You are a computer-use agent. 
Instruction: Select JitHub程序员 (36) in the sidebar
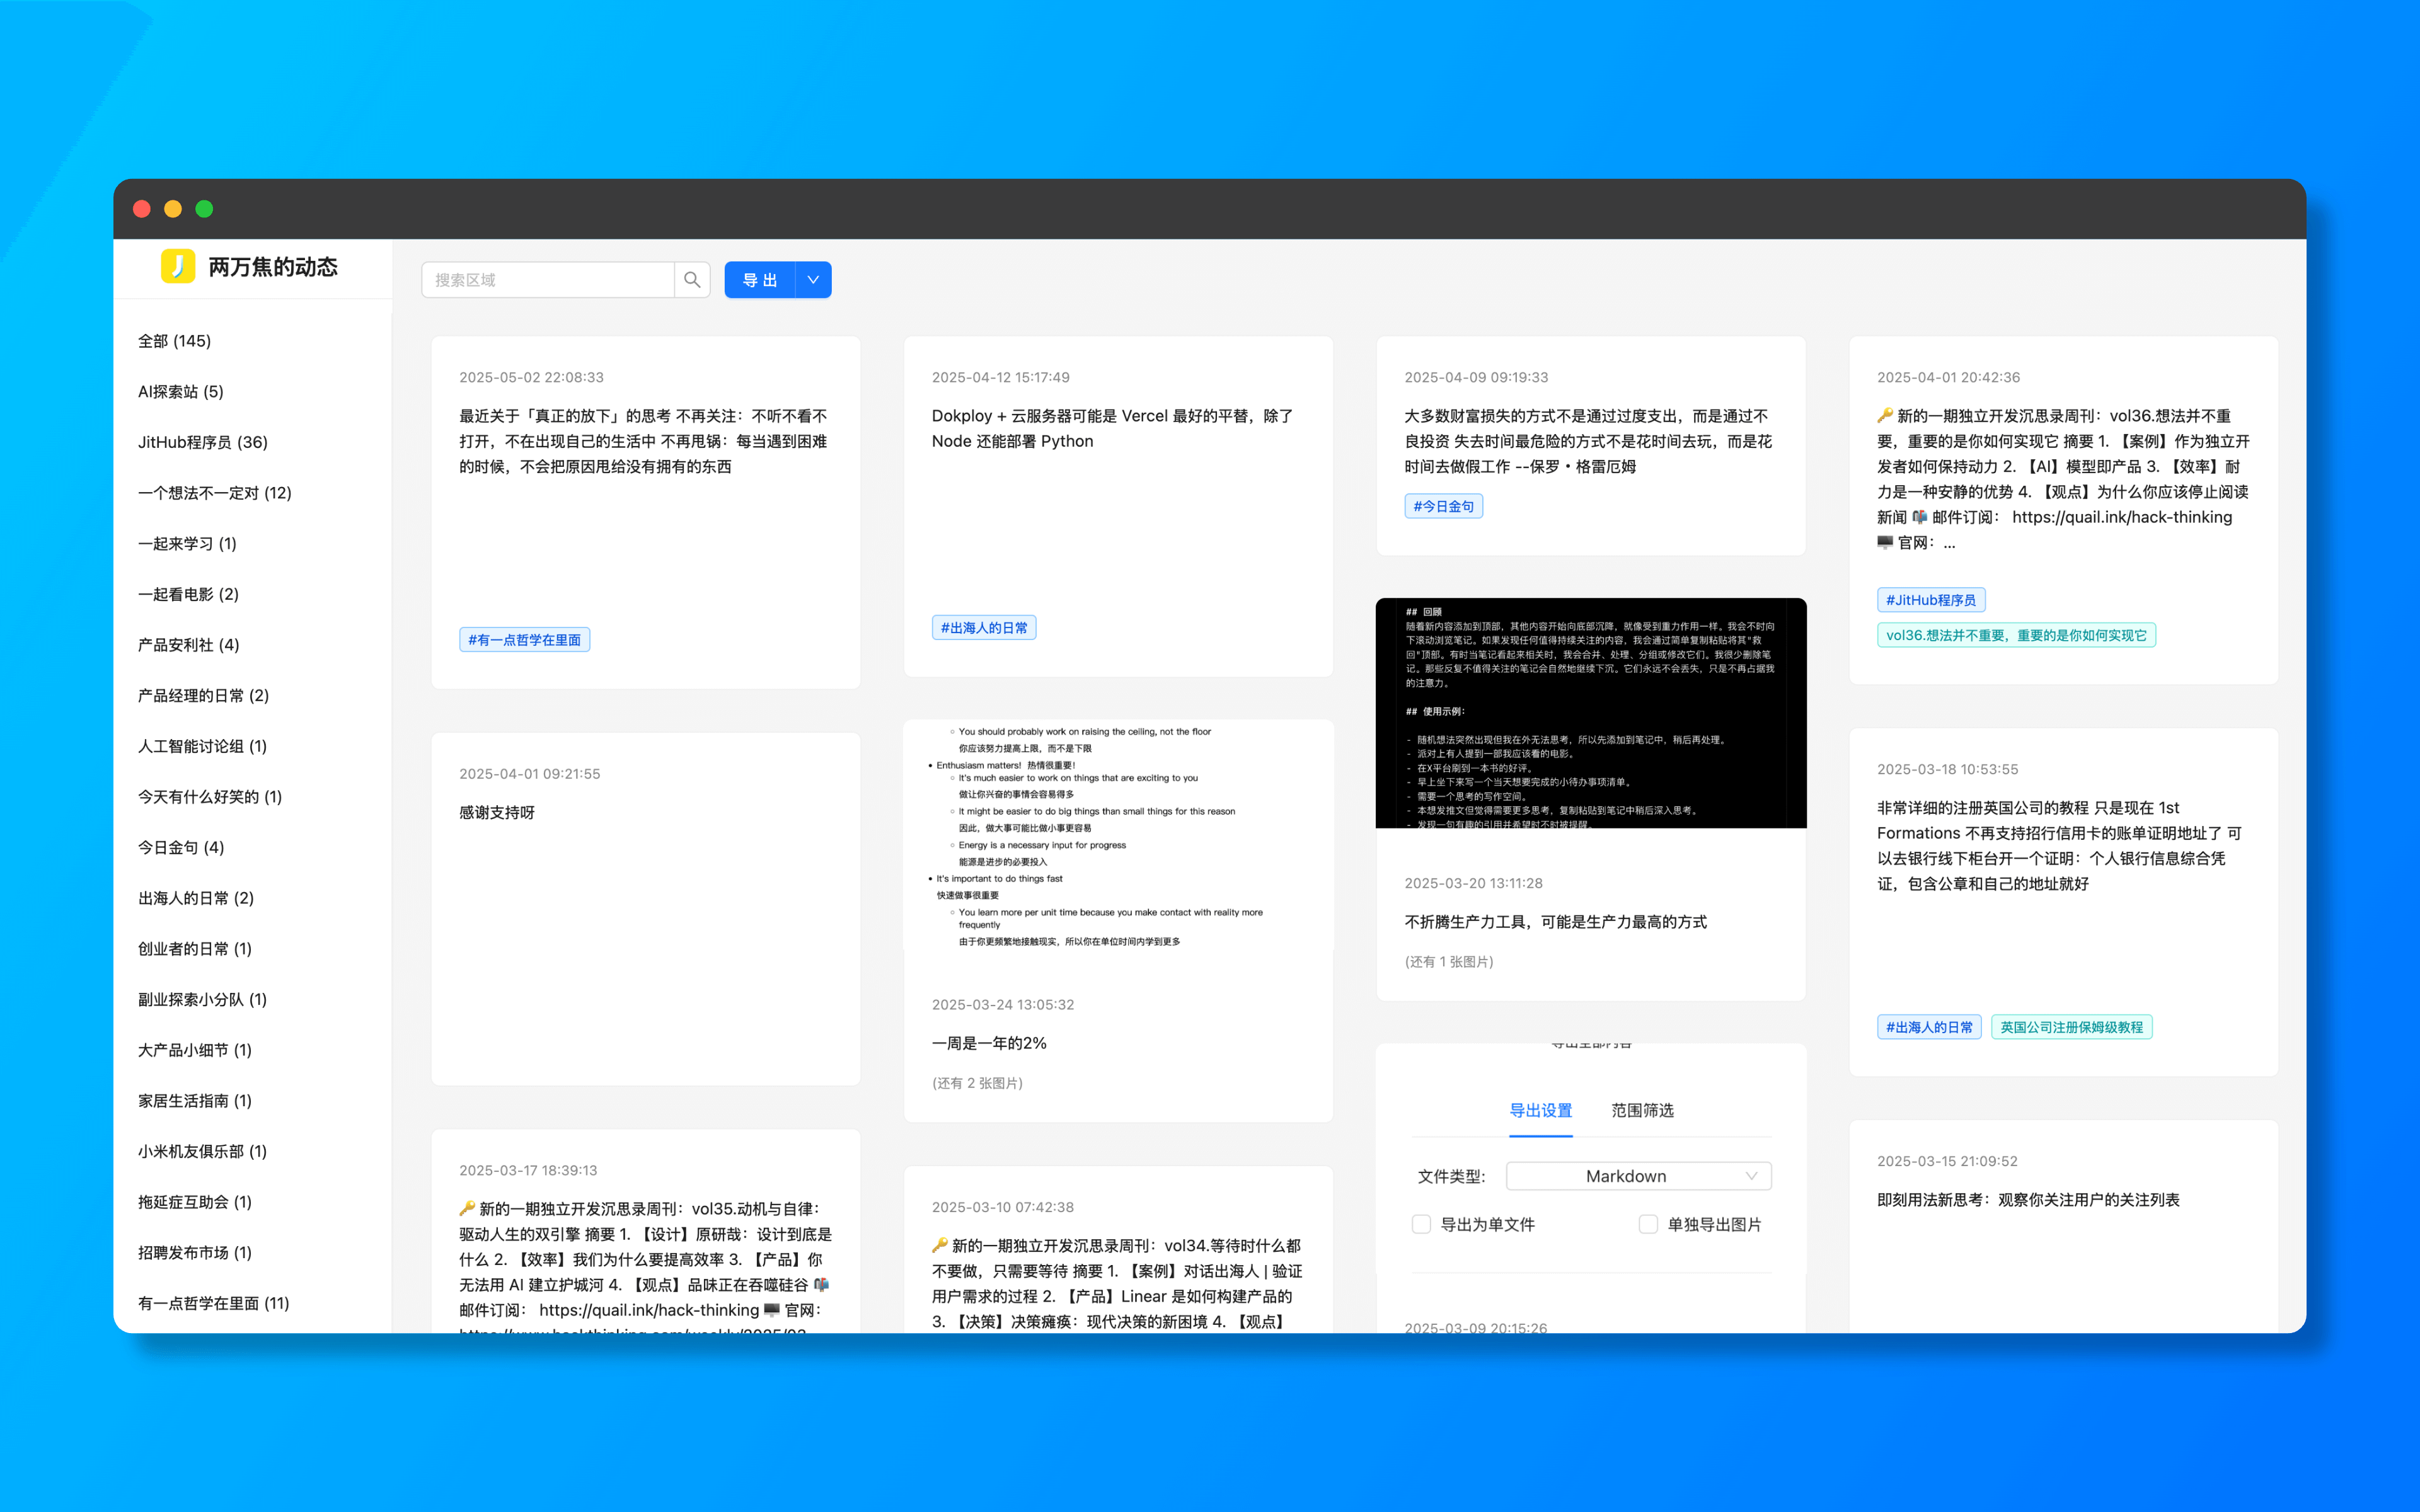[x=203, y=442]
